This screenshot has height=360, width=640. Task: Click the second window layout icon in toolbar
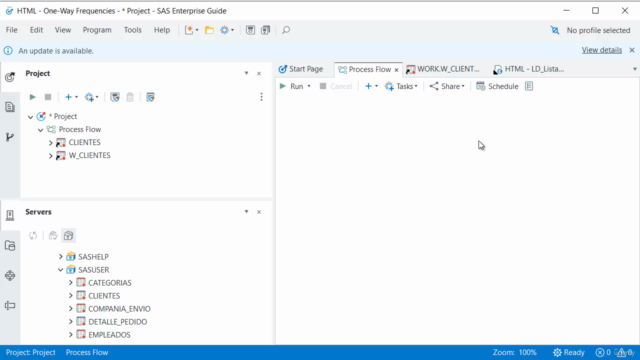[266, 30]
